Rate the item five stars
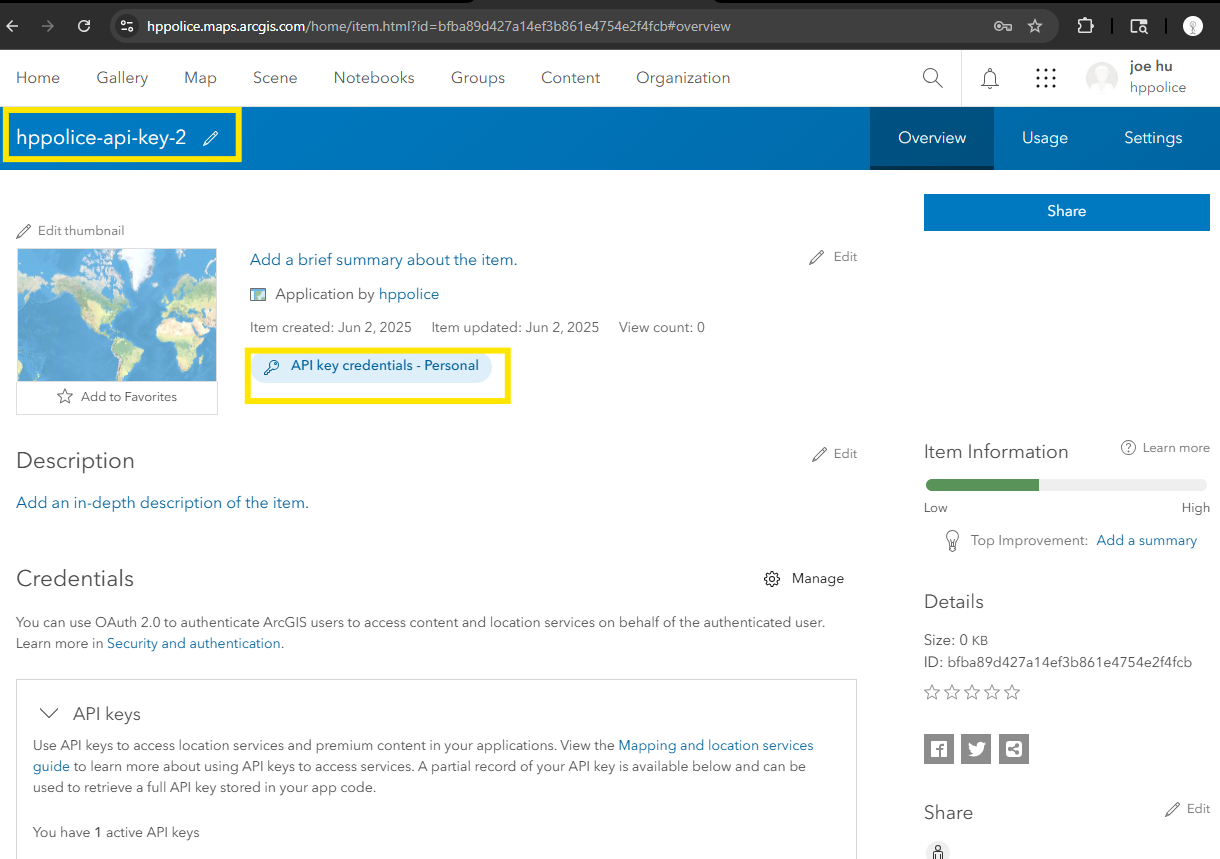 1012,692
